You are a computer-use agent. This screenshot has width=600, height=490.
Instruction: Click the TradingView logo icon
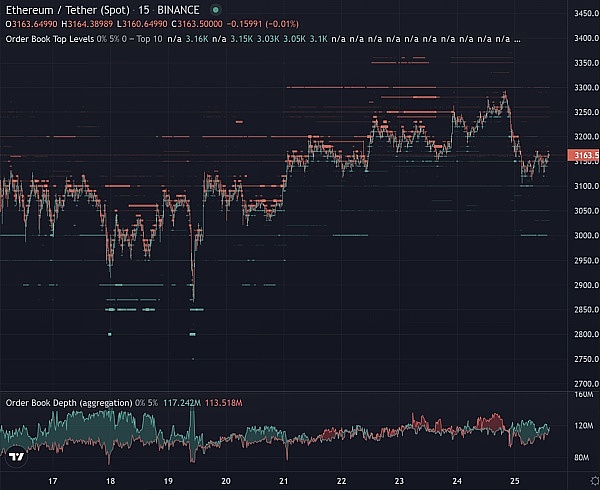tap(16, 456)
